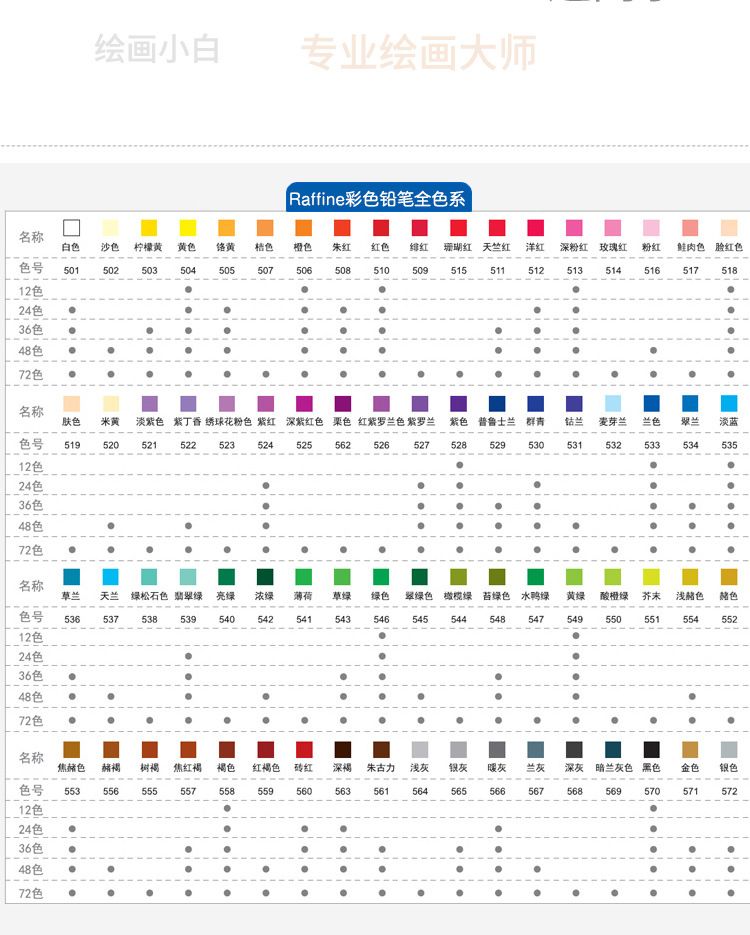750x935 pixels.
Task: Click the color name label '水鸭绿'
Action: [x=535, y=596]
